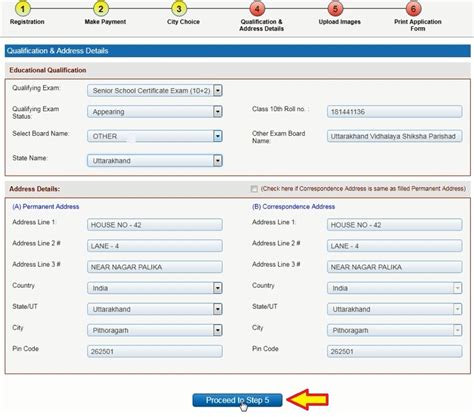
Task: Select step 5 Upload Images circle
Action: tap(335, 8)
